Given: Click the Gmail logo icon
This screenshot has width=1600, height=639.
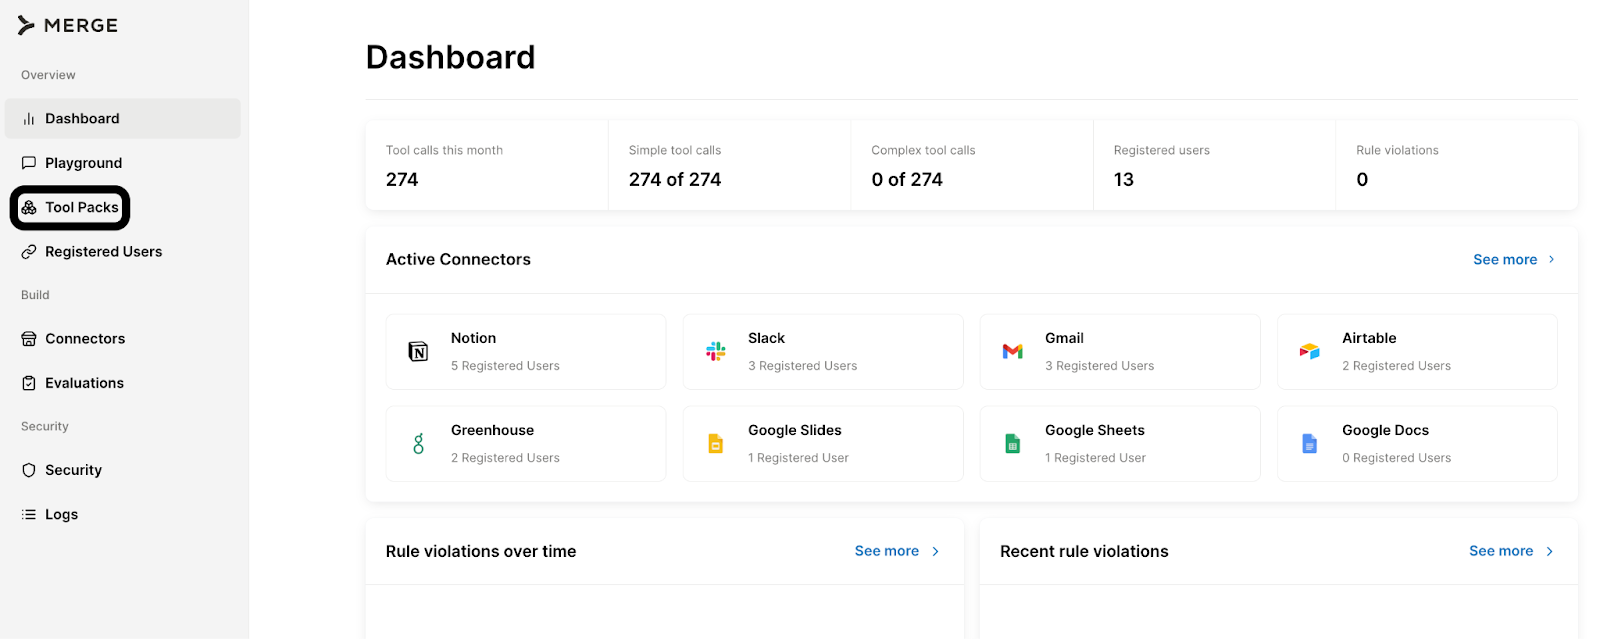Looking at the screenshot, I should (x=1013, y=351).
